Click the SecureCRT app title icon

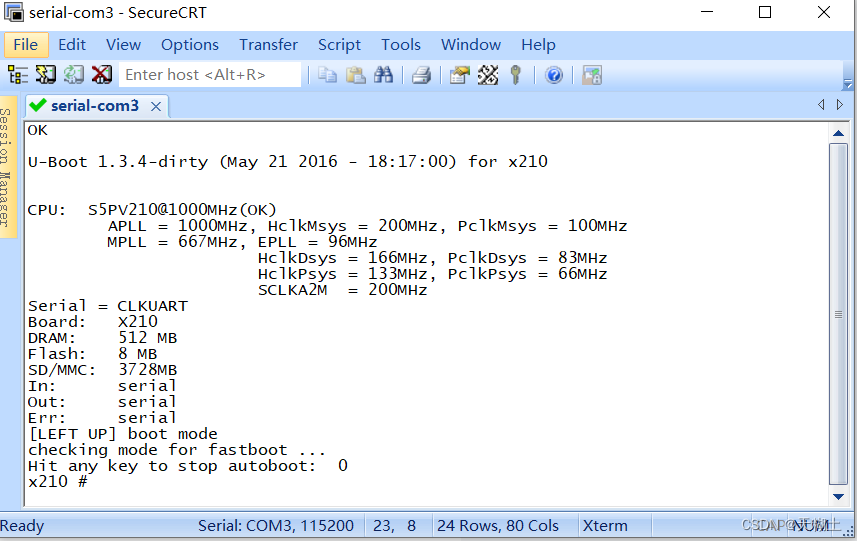point(14,12)
